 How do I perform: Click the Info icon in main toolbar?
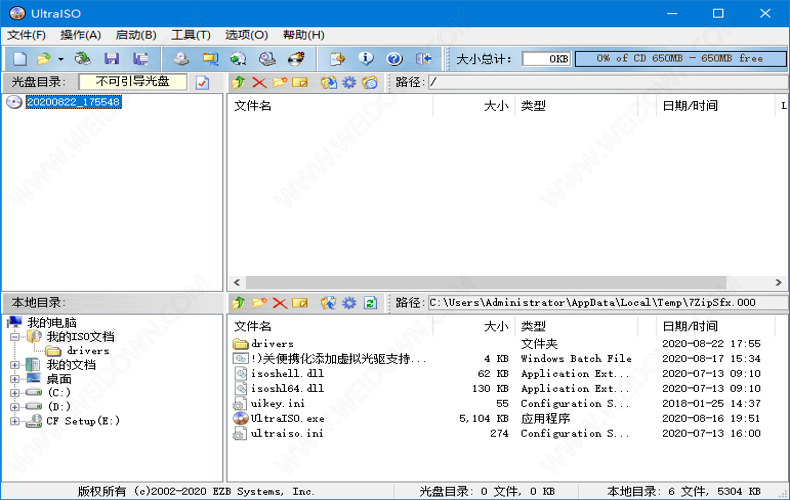[x=366, y=59]
